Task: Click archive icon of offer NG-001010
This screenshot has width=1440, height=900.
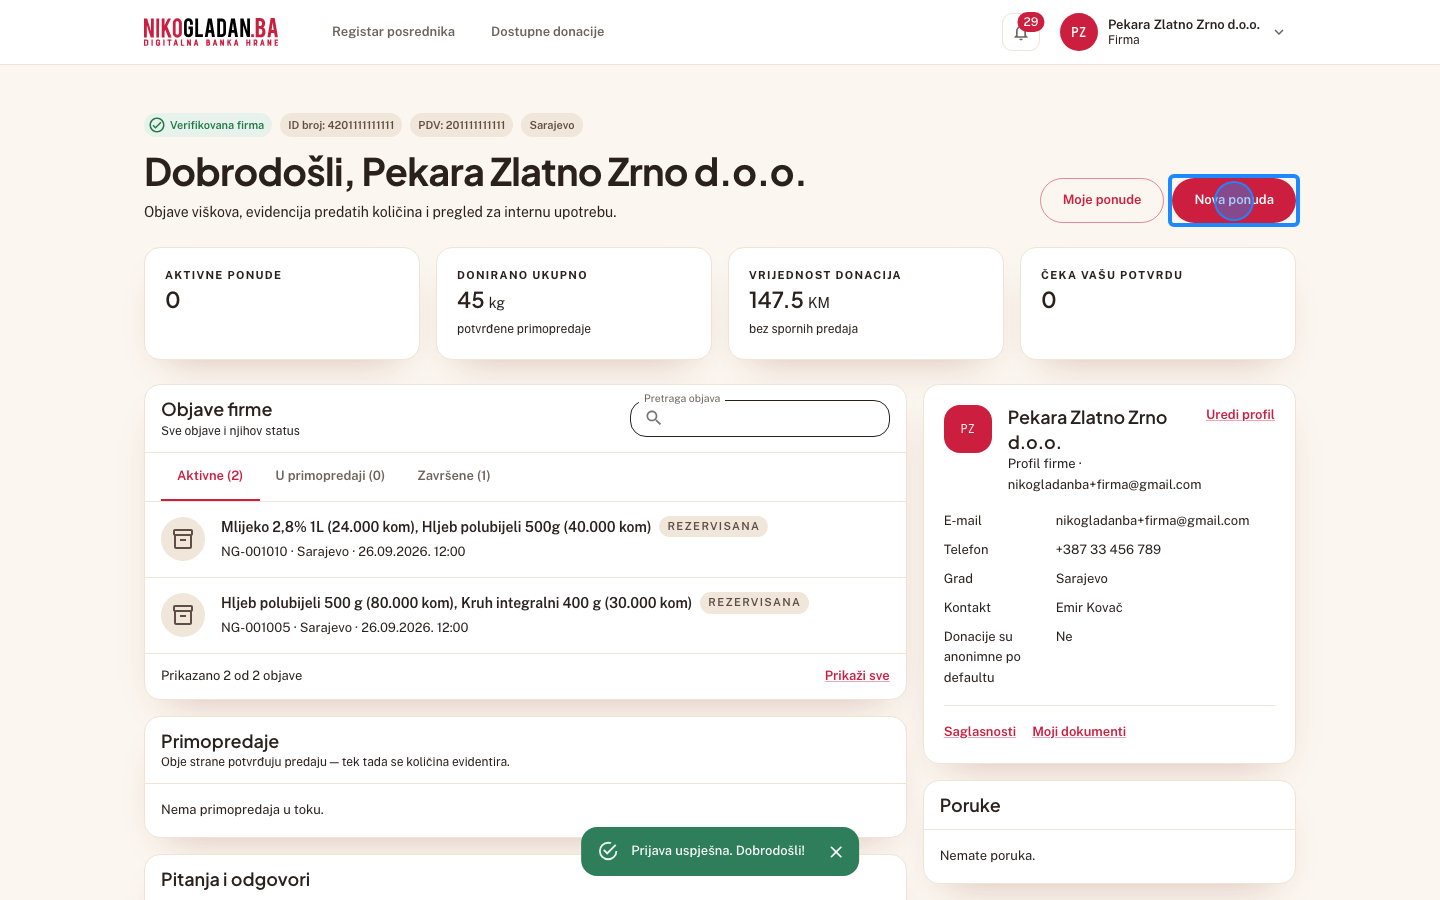Action: click(x=183, y=539)
